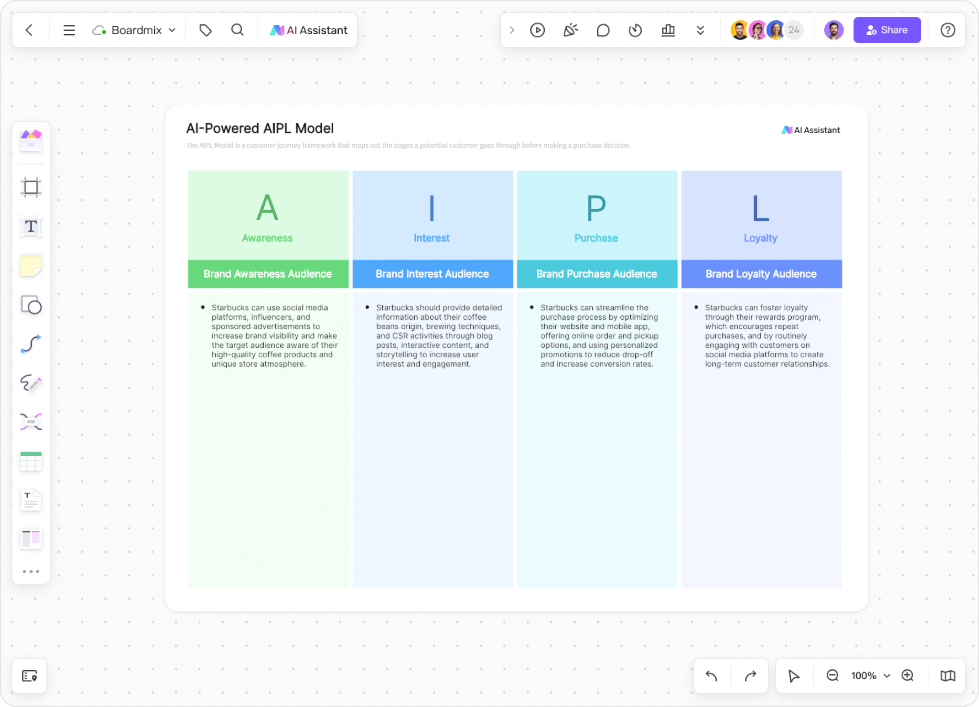Undo the last action
The image size is (979, 707).
point(712,676)
